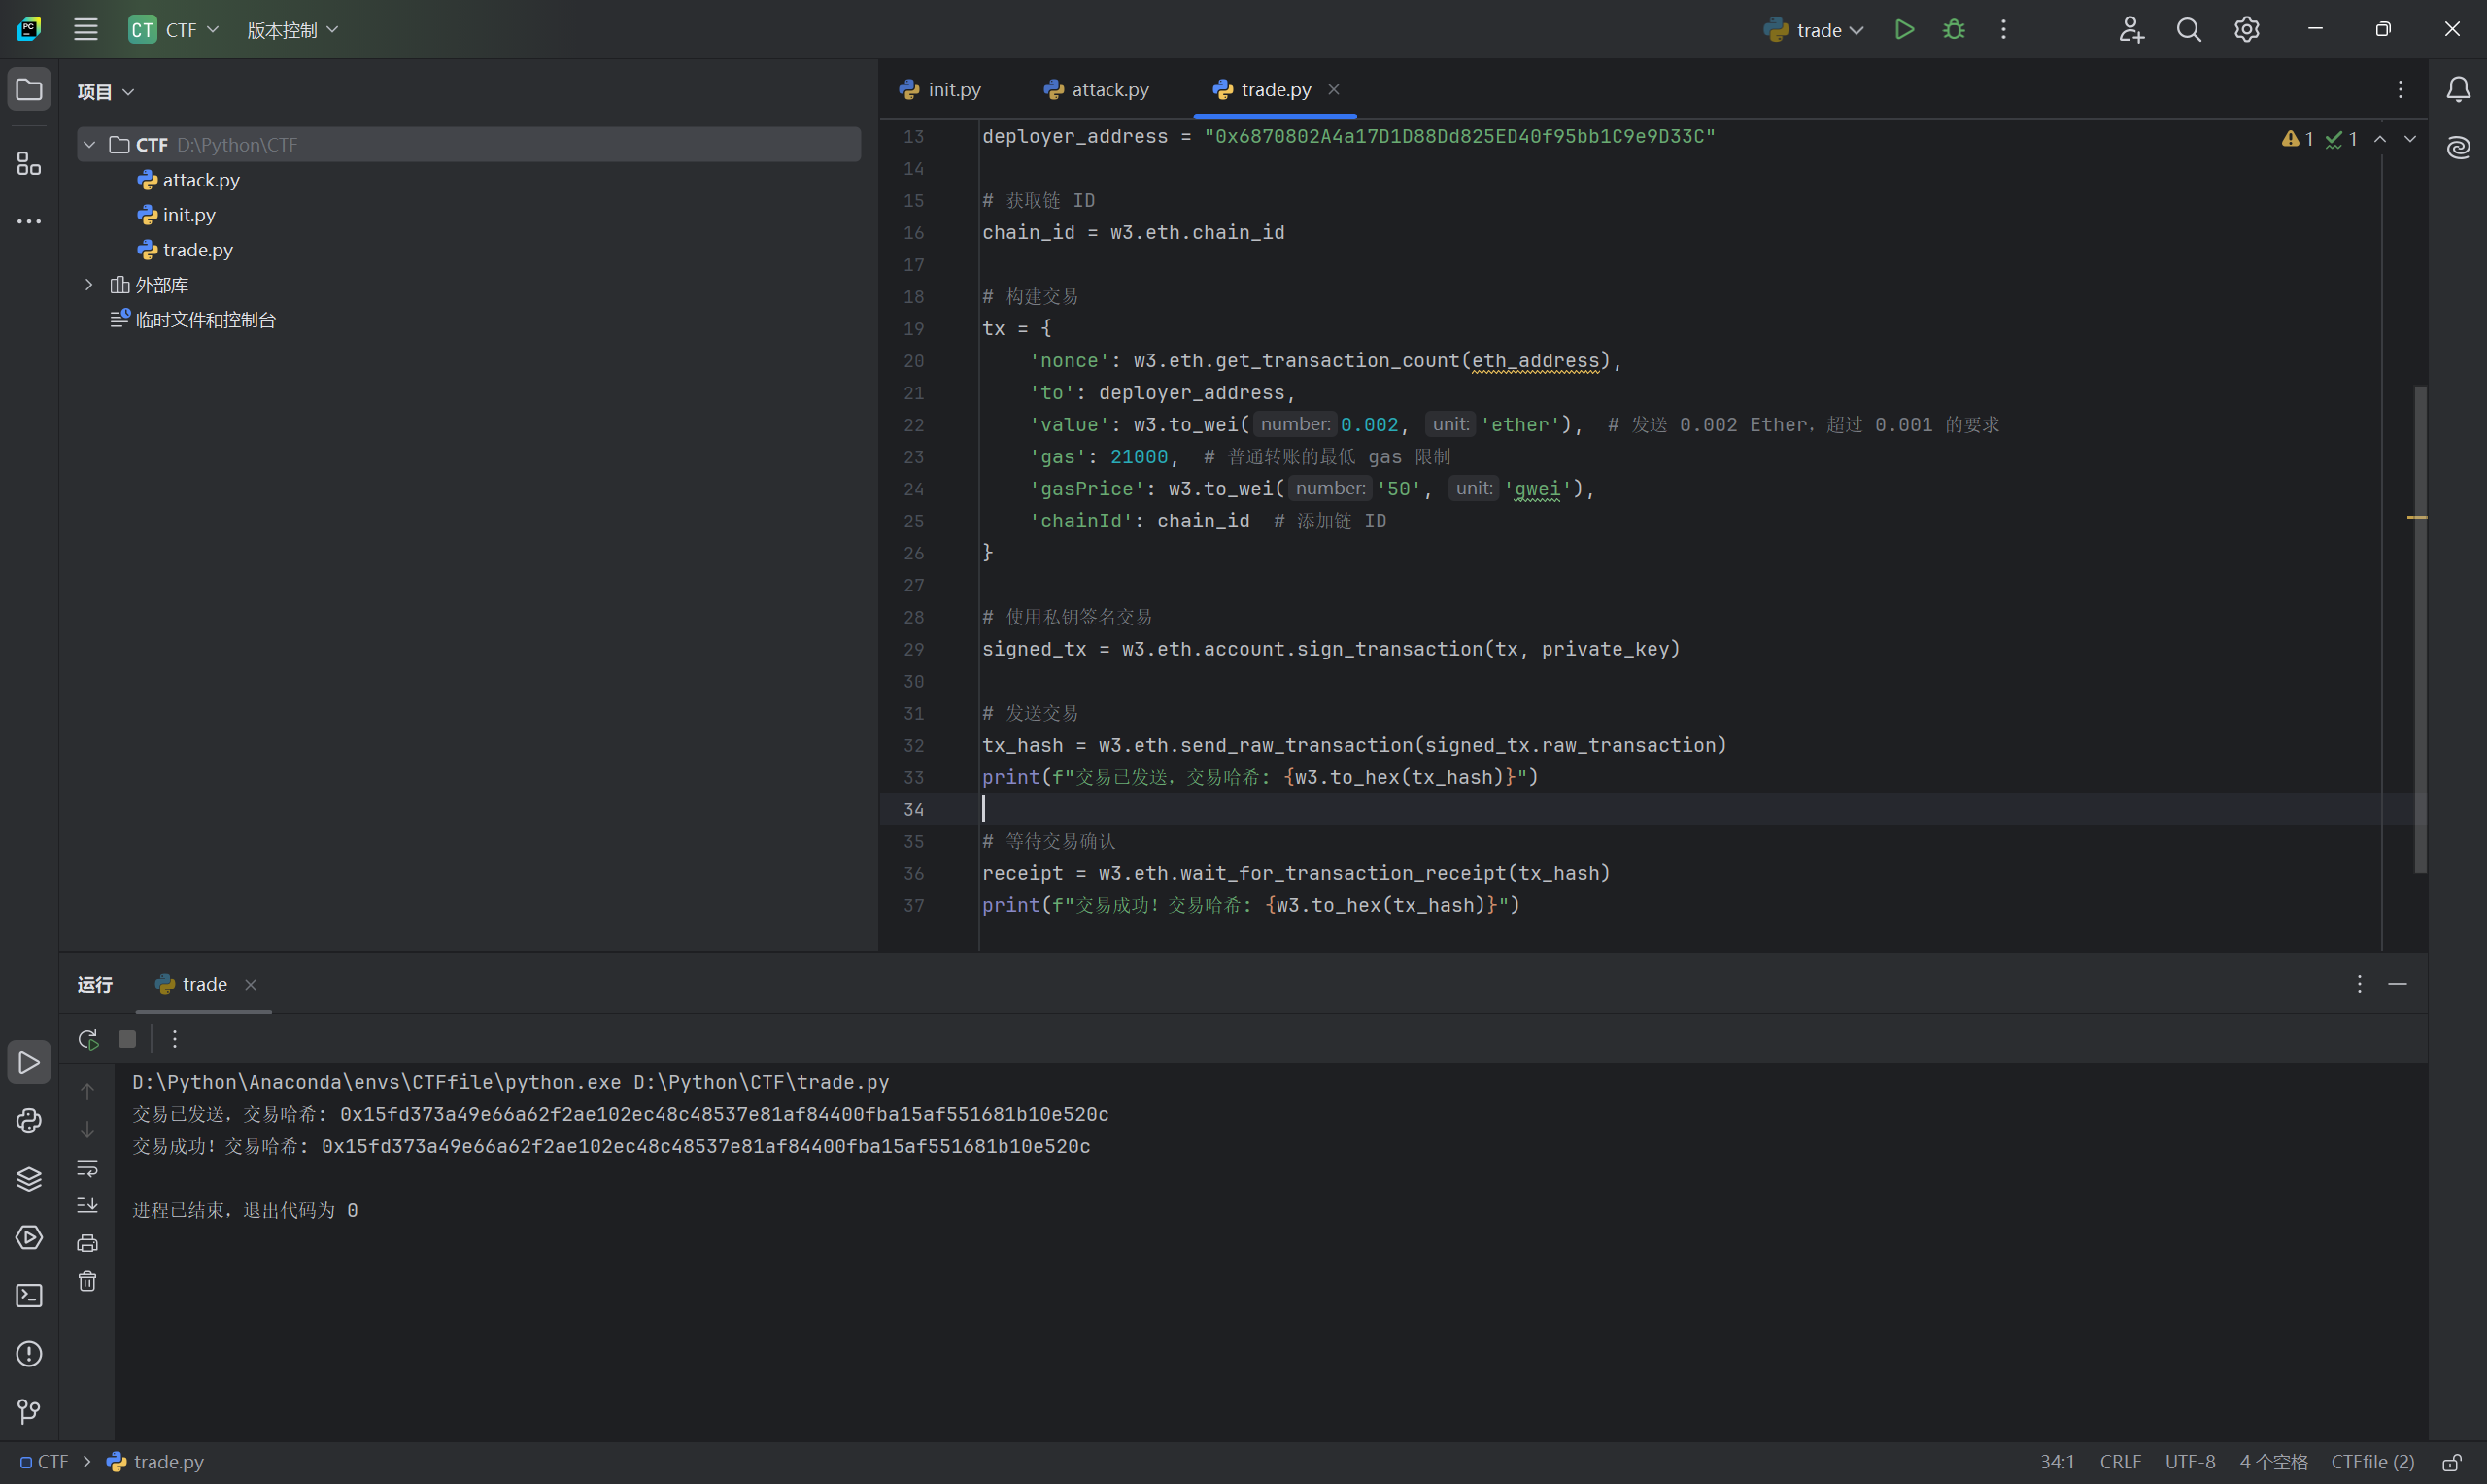2487x1484 pixels.
Task: Click the CTFfile (2) interpreter in the status bar
Action: (2372, 1462)
